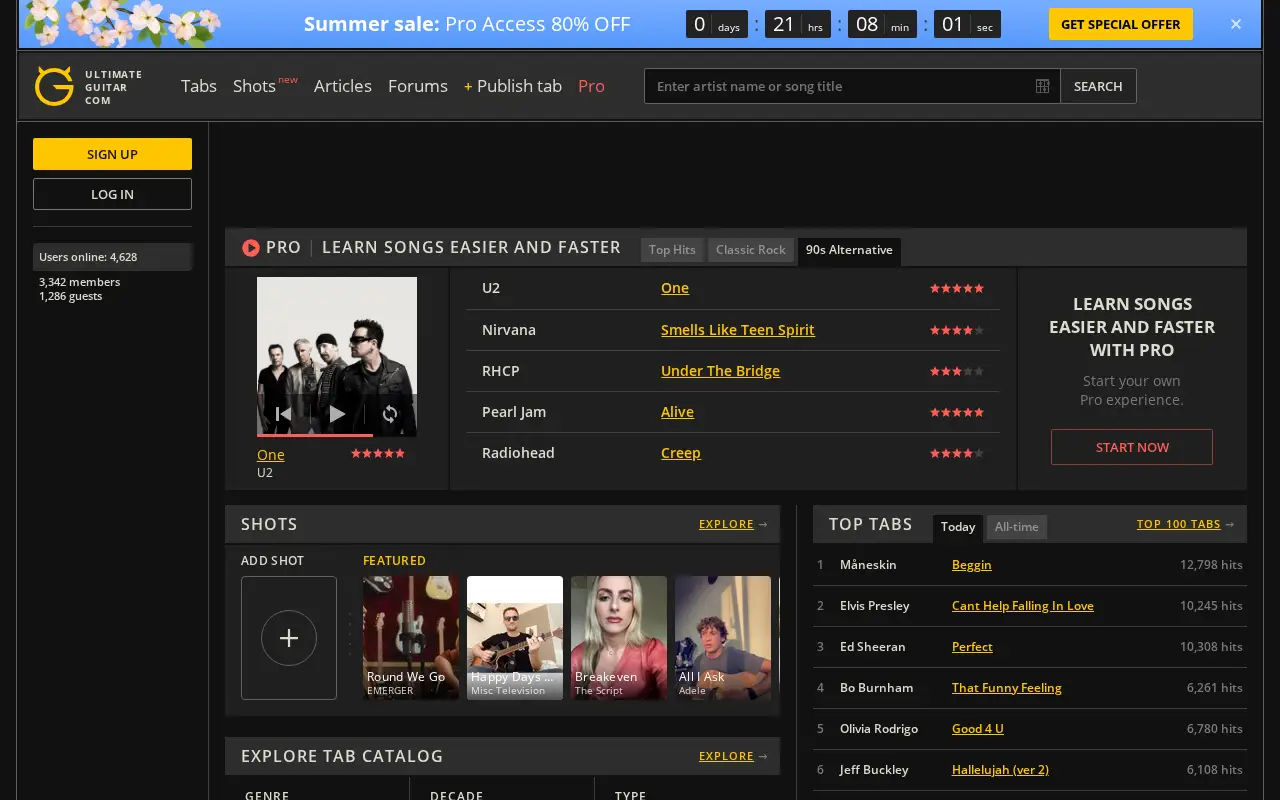Click the star rating for Nirvana row
Viewport: 1280px width, 800px height.
coord(957,330)
